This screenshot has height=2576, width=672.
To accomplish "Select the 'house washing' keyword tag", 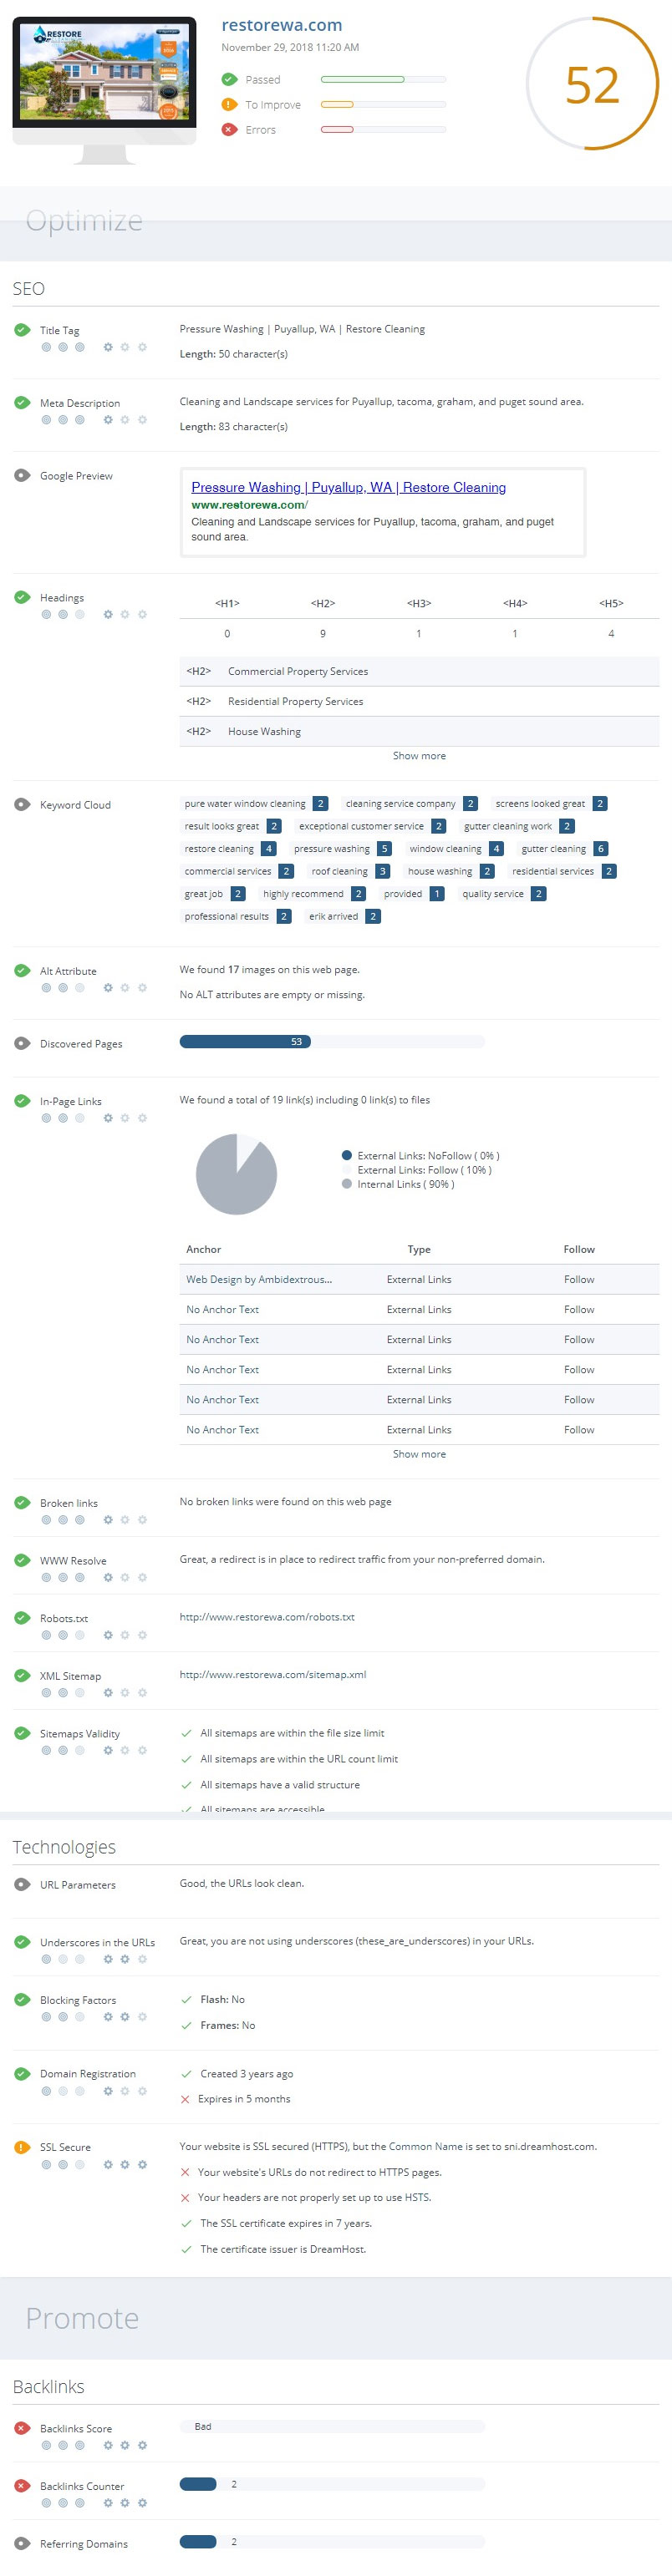I will (450, 871).
